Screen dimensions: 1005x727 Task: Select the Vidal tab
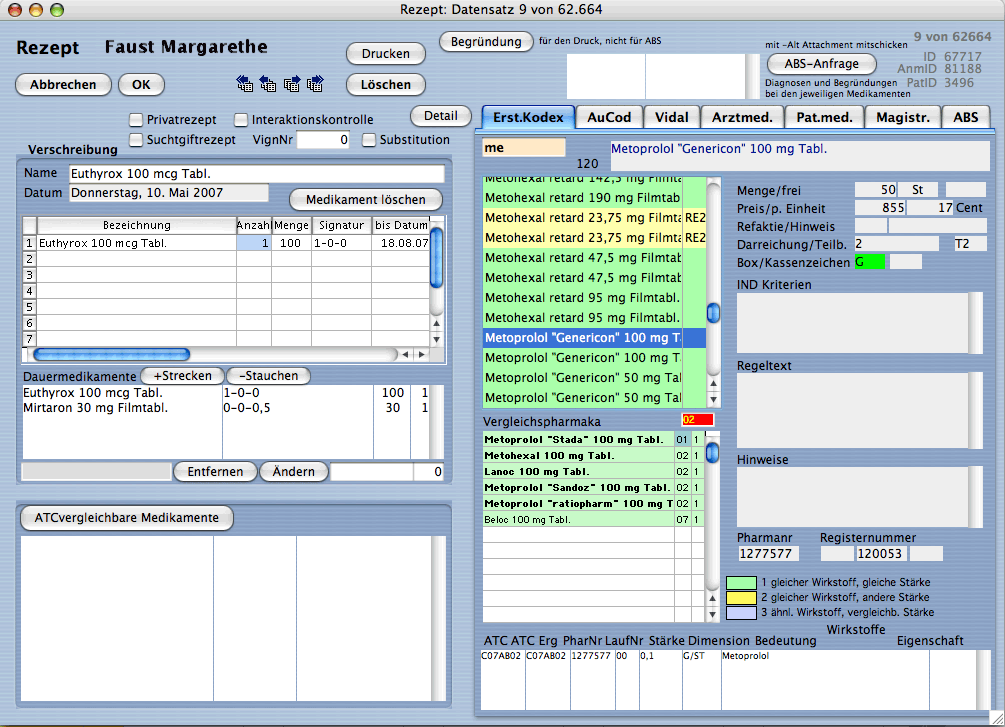point(671,117)
